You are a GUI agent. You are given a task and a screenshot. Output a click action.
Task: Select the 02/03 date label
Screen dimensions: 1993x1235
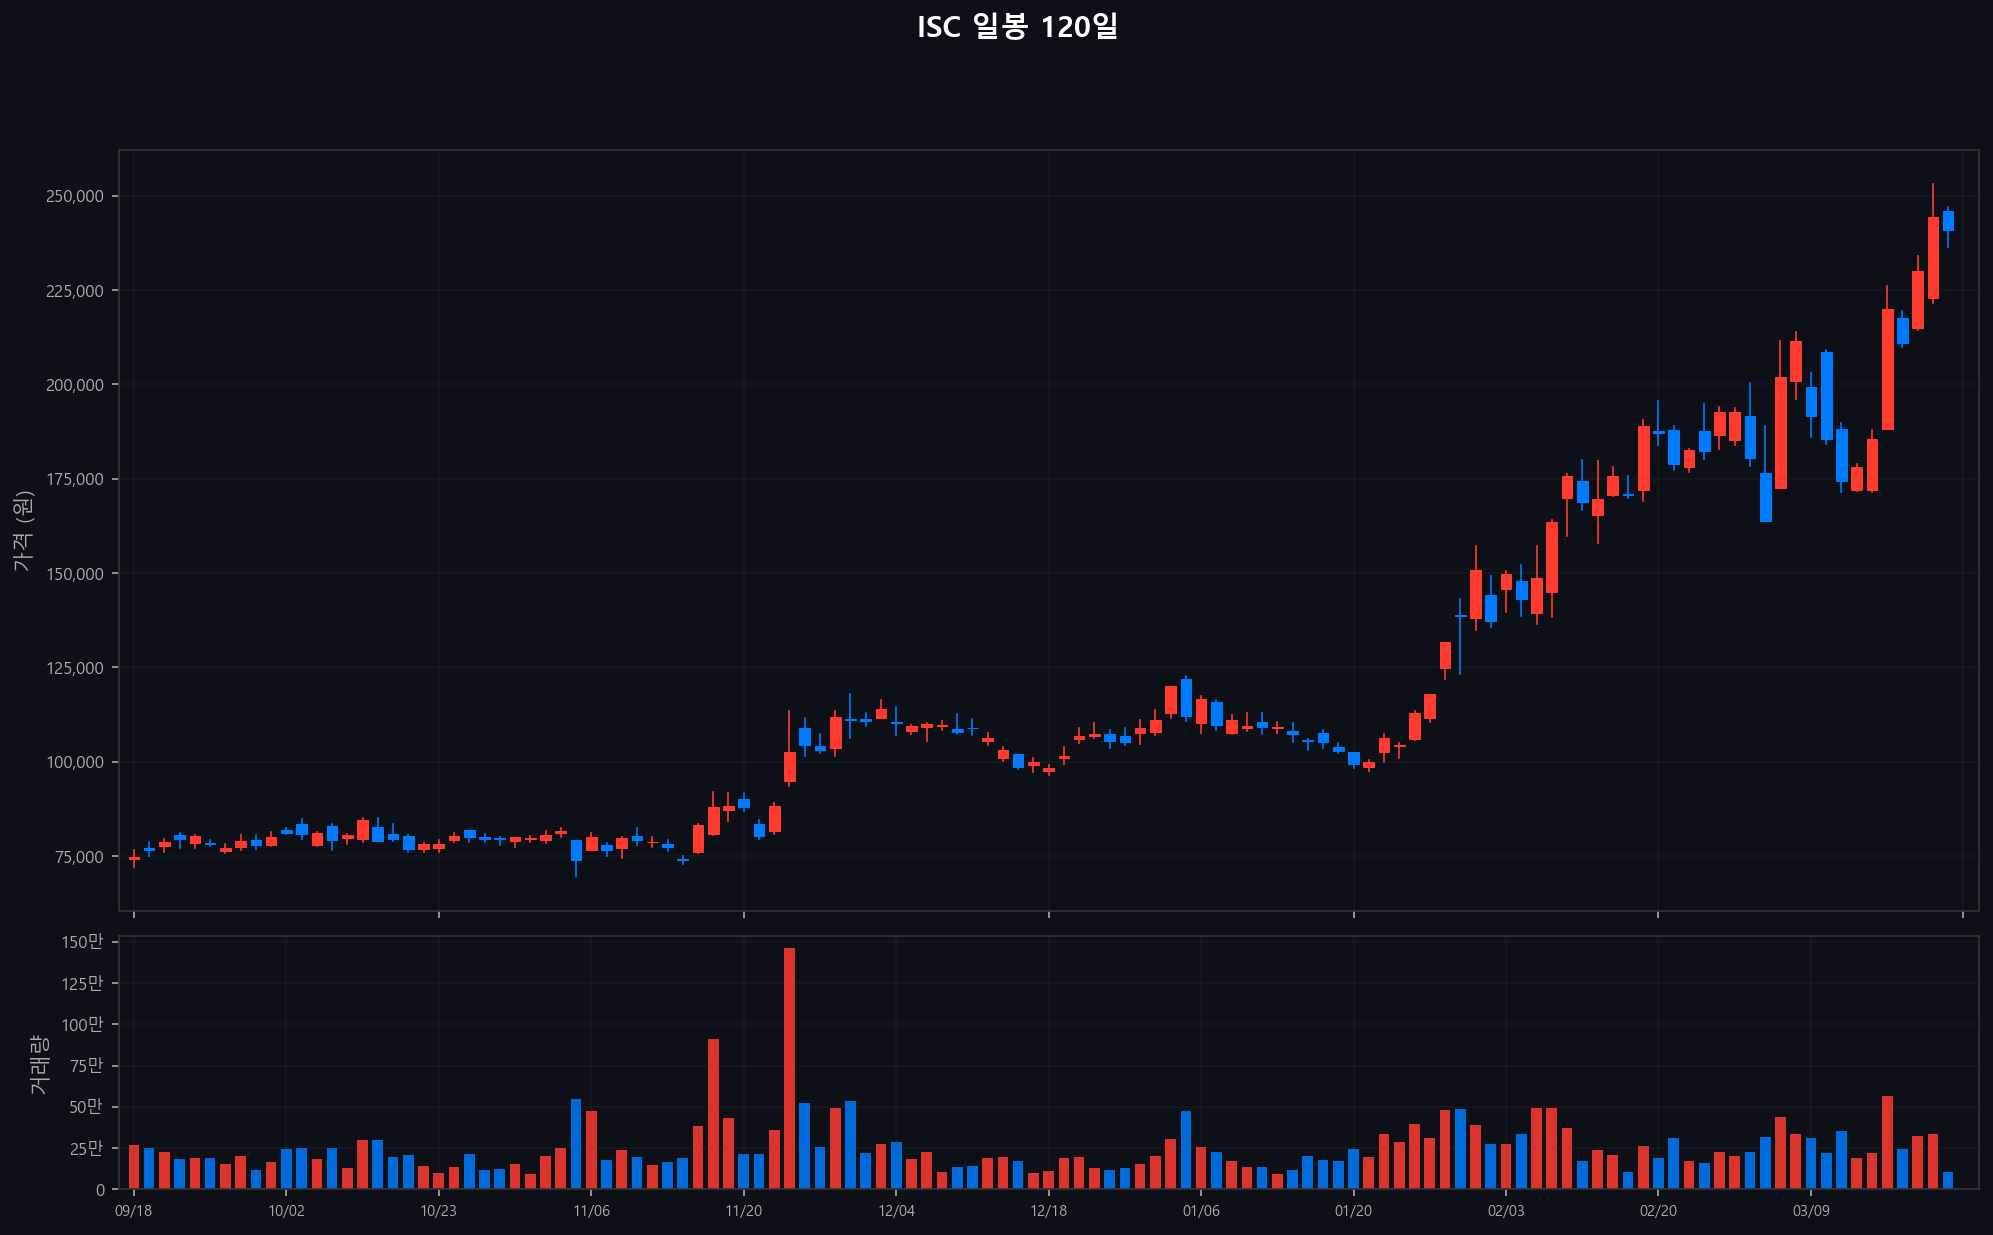coord(1506,1211)
